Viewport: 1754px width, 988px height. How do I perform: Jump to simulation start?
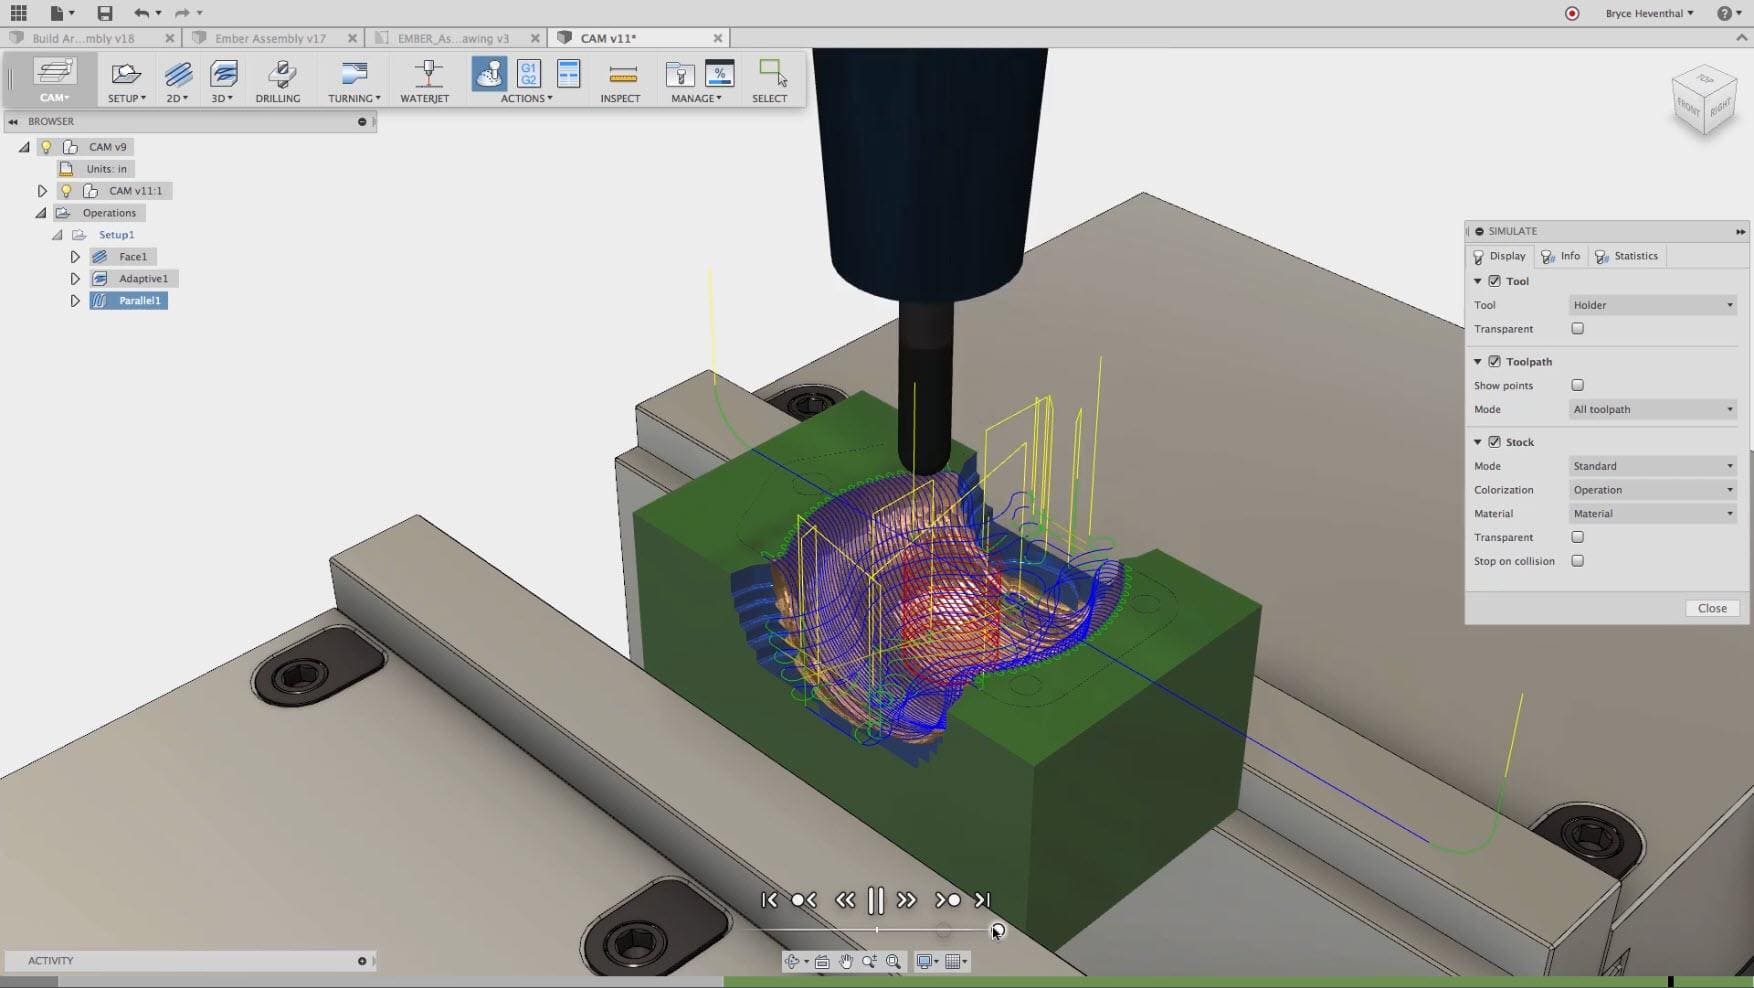point(769,900)
